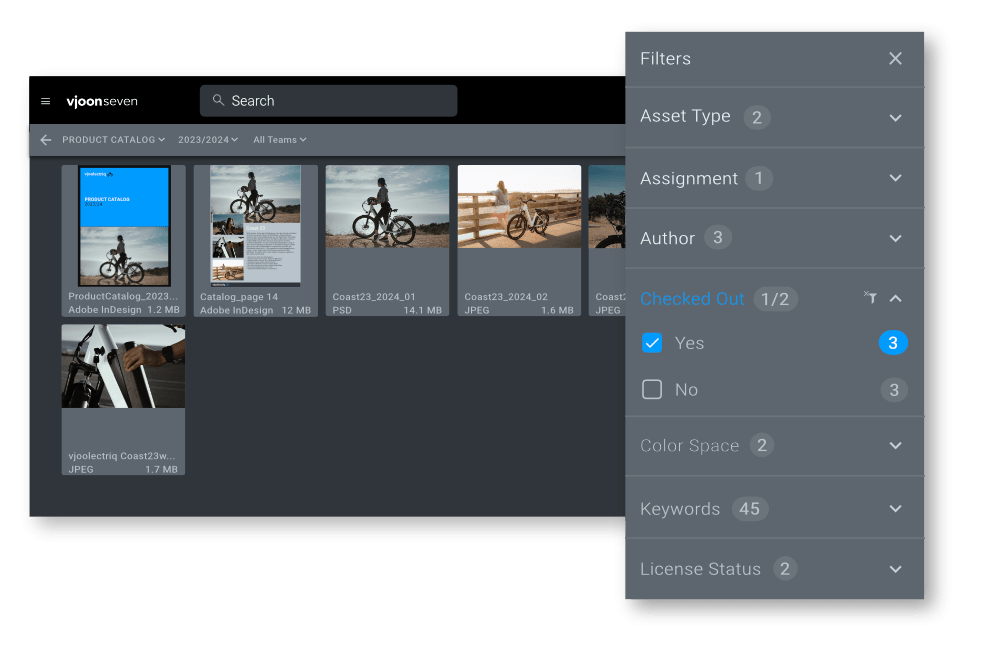Viewport: 1000px width, 667px height.
Task: Select the Catalog_page 14 thumbnail
Action: tap(256, 227)
